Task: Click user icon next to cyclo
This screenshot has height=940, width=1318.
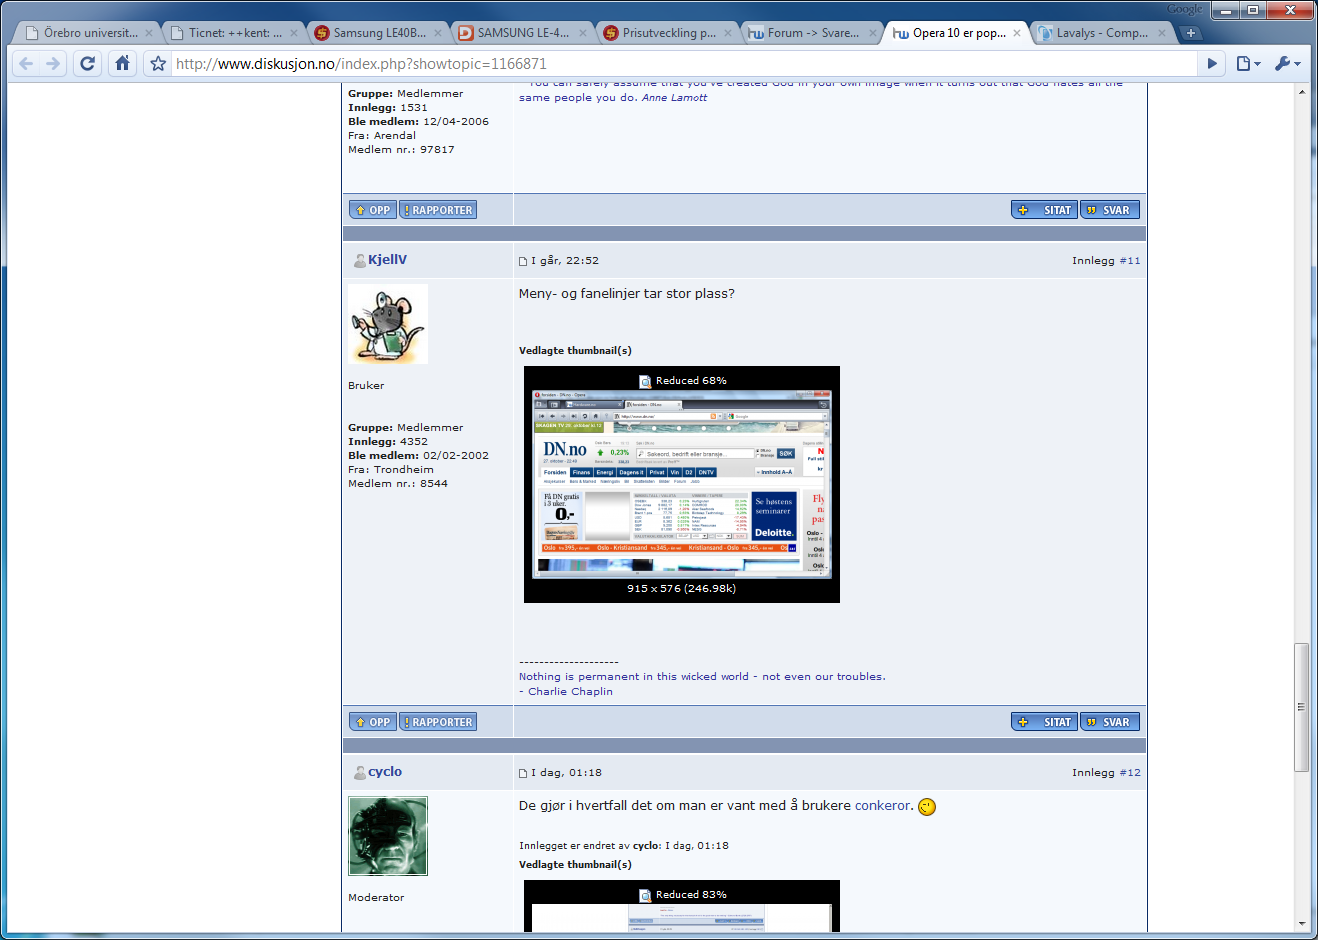Action: (360, 773)
